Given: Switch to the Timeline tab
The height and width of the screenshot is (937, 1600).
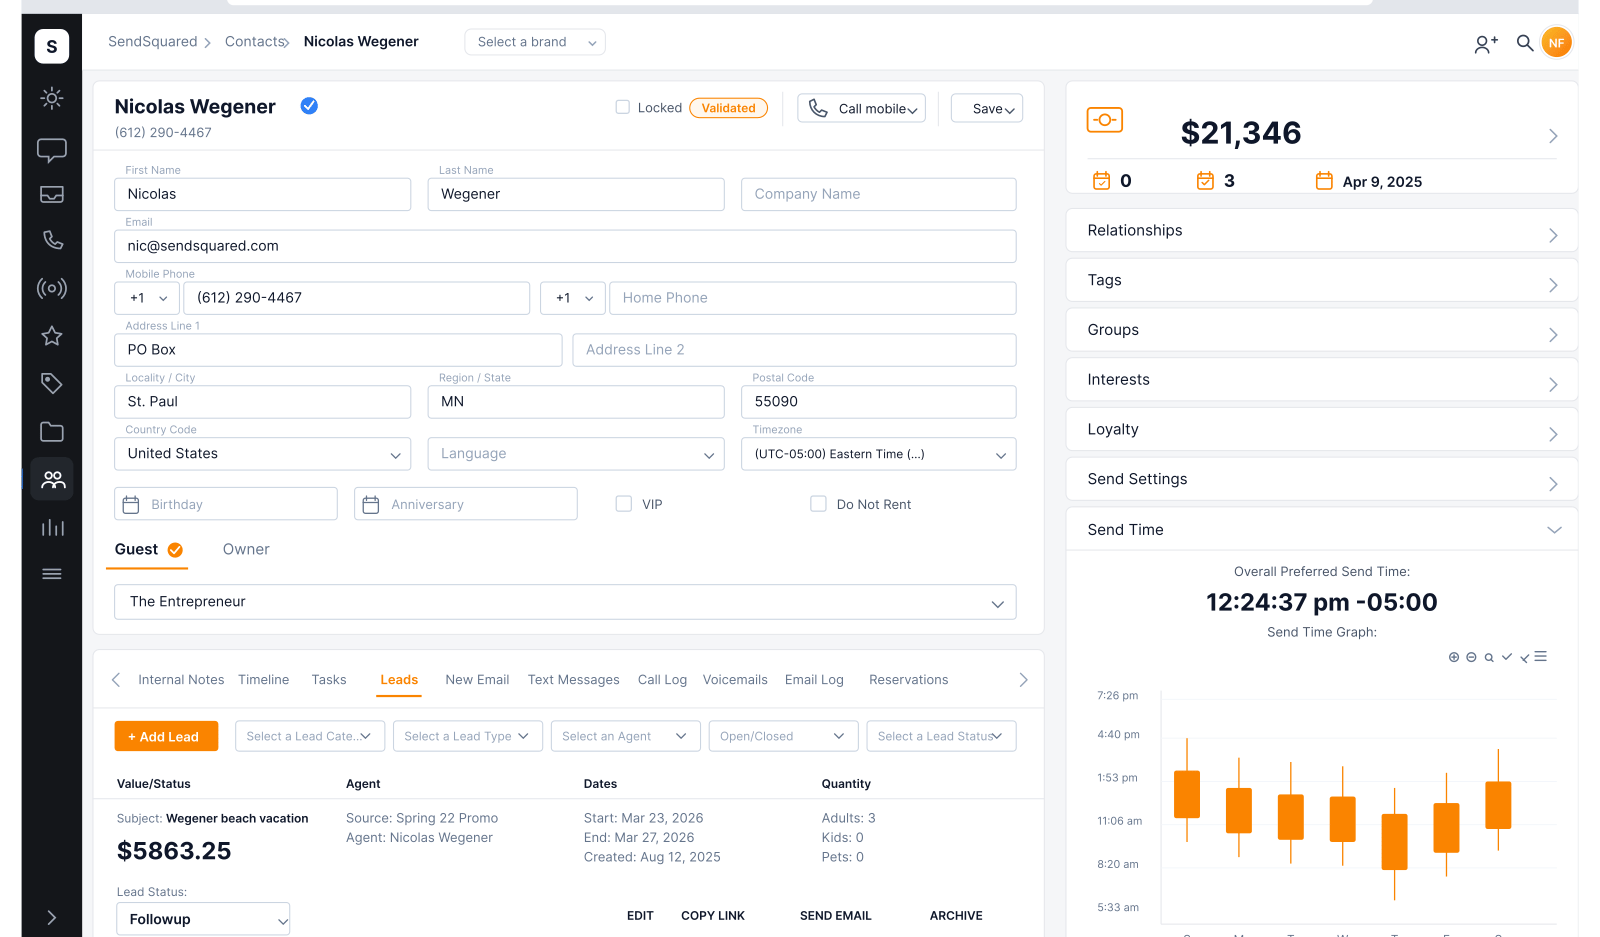Looking at the screenshot, I should pyautogui.click(x=264, y=680).
